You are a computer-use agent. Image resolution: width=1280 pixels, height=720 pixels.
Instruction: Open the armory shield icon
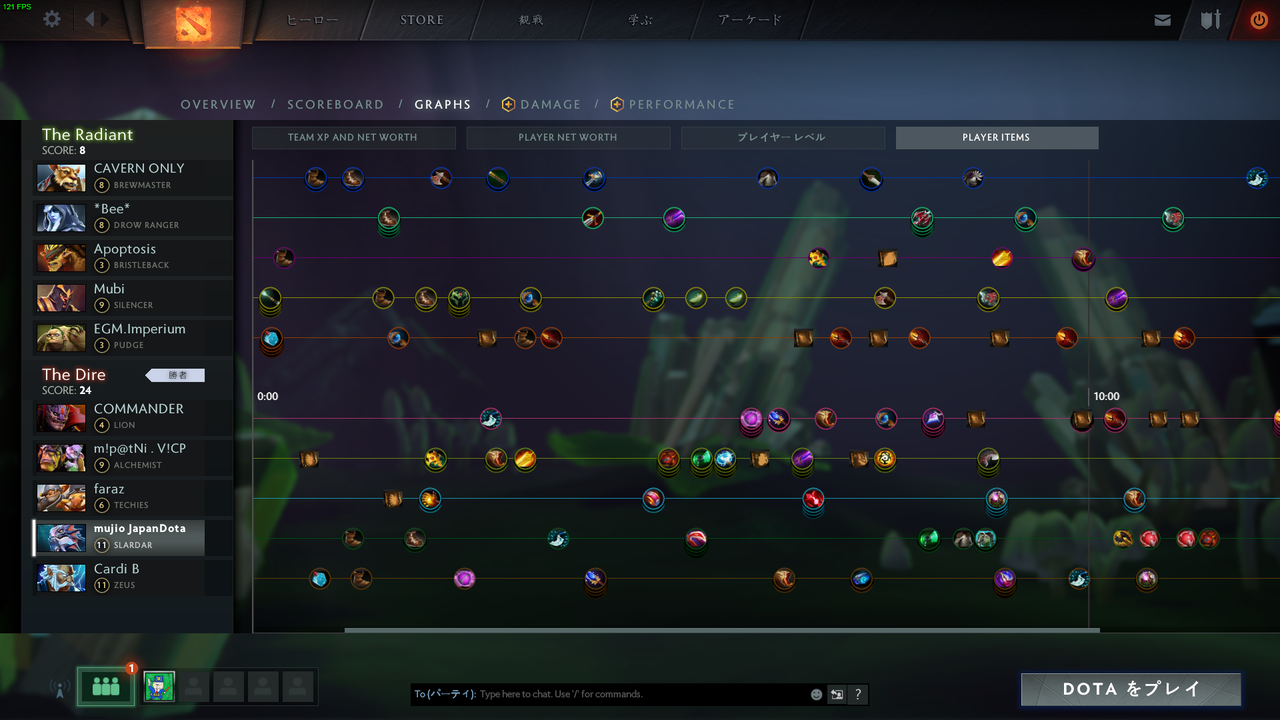pyautogui.click(x=1211, y=20)
